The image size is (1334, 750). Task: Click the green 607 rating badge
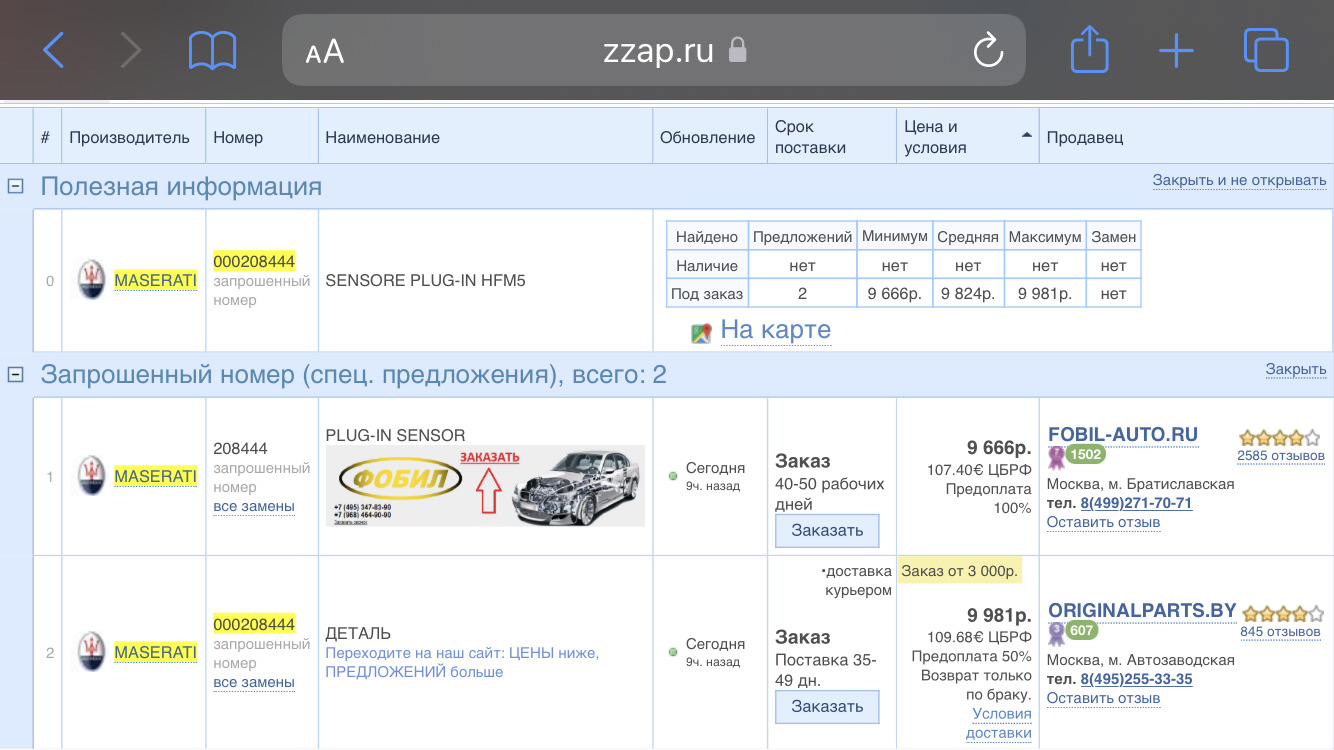click(x=1081, y=630)
